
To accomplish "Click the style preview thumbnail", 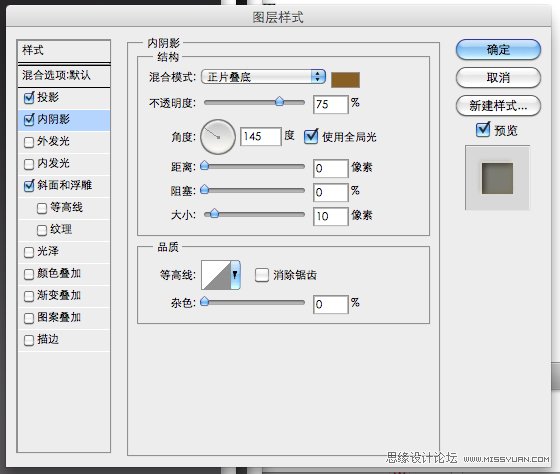I will pos(497,178).
